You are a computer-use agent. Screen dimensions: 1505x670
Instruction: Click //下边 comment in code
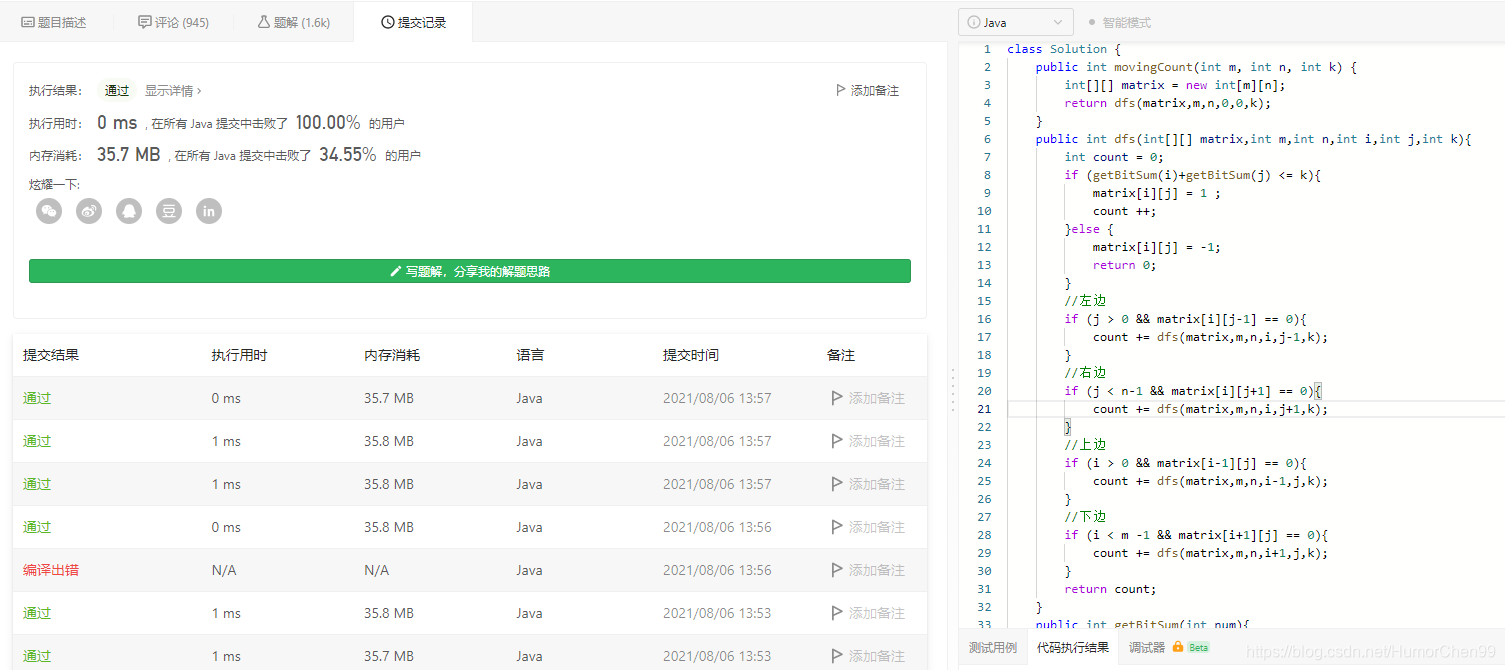click(1085, 517)
